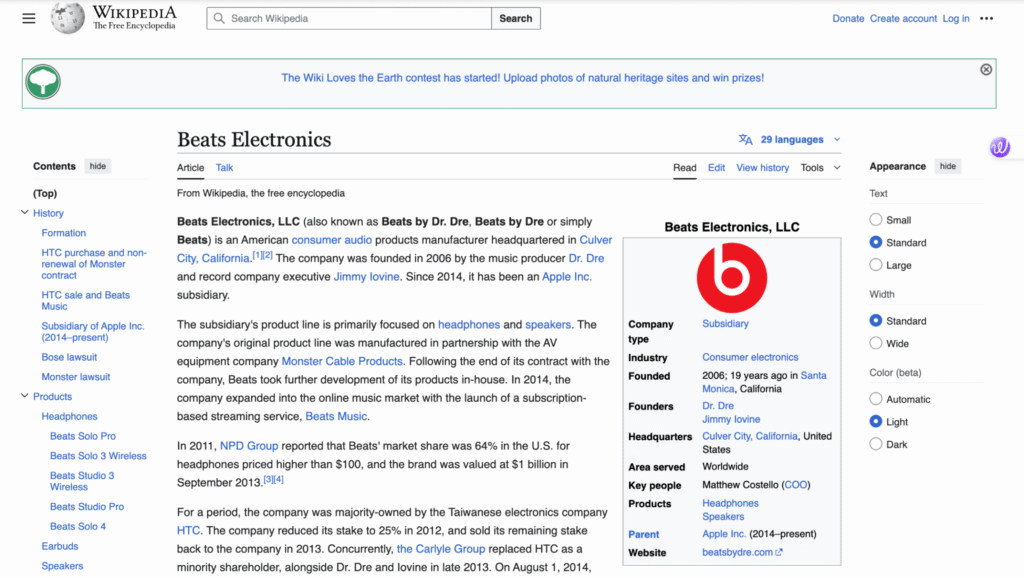This screenshot has width=1024, height=578.
Task: Open the Edit tab
Action: [x=716, y=168]
